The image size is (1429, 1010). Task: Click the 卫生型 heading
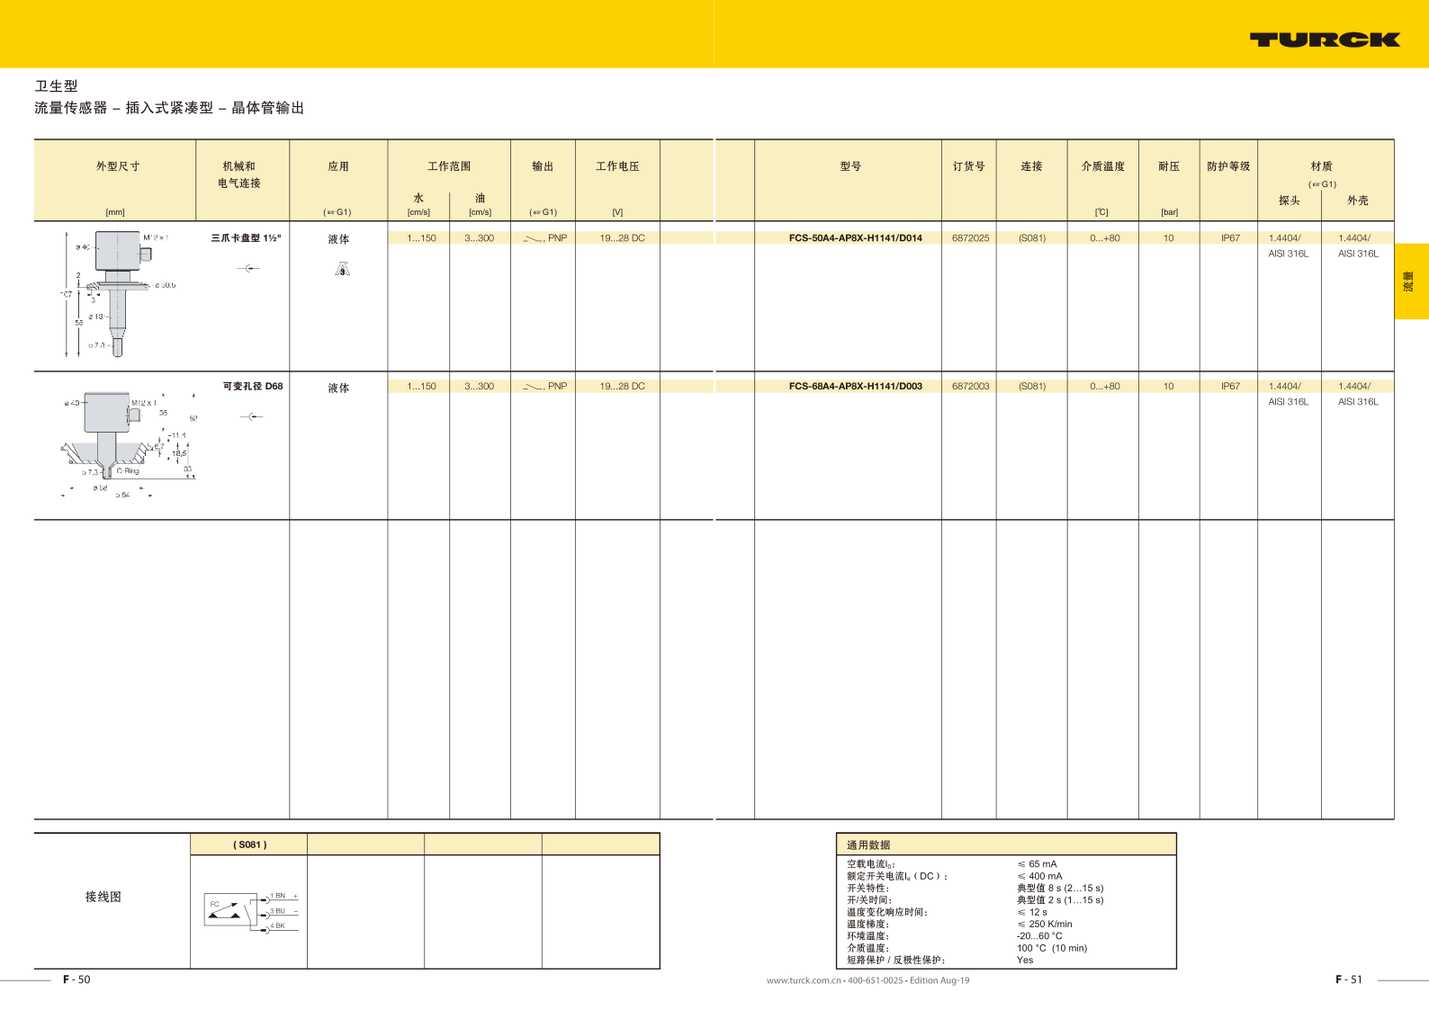tap(56, 86)
